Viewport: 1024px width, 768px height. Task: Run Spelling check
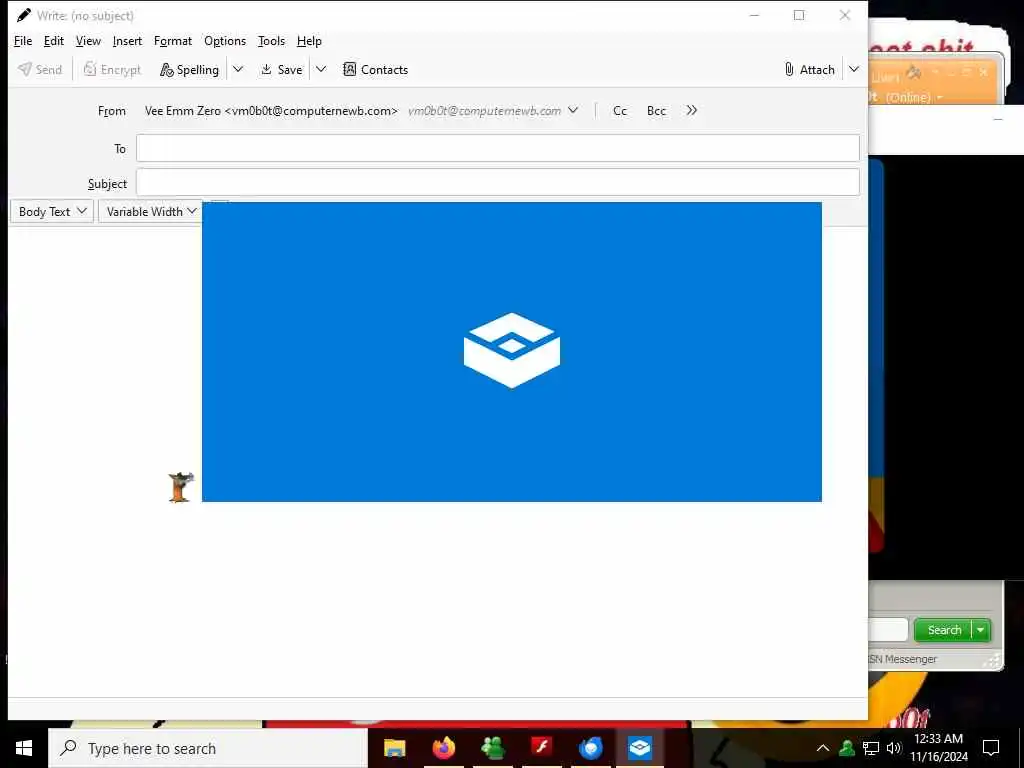coord(189,69)
